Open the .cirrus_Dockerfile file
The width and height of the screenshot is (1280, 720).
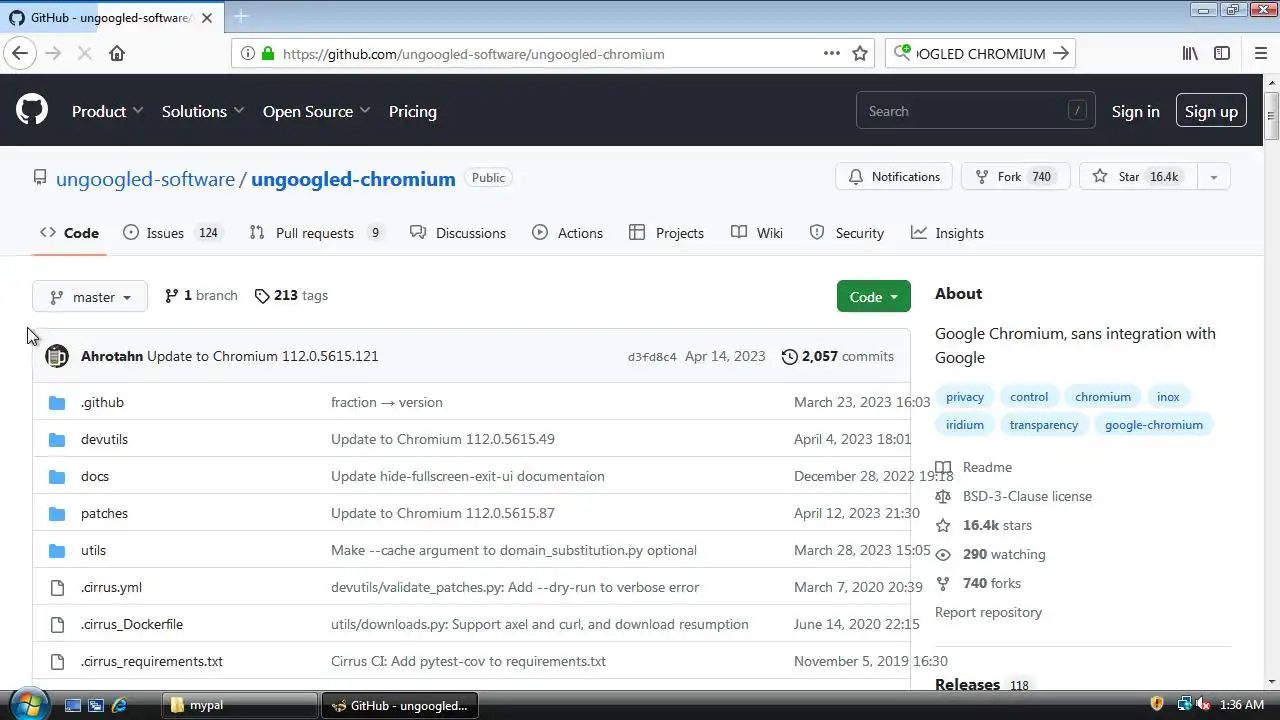point(132,625)
